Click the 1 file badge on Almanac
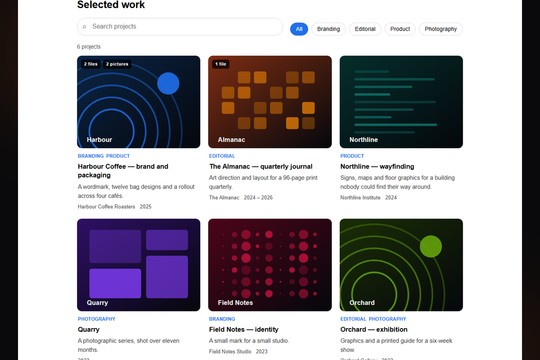540x360 pixels. (220, 64)
